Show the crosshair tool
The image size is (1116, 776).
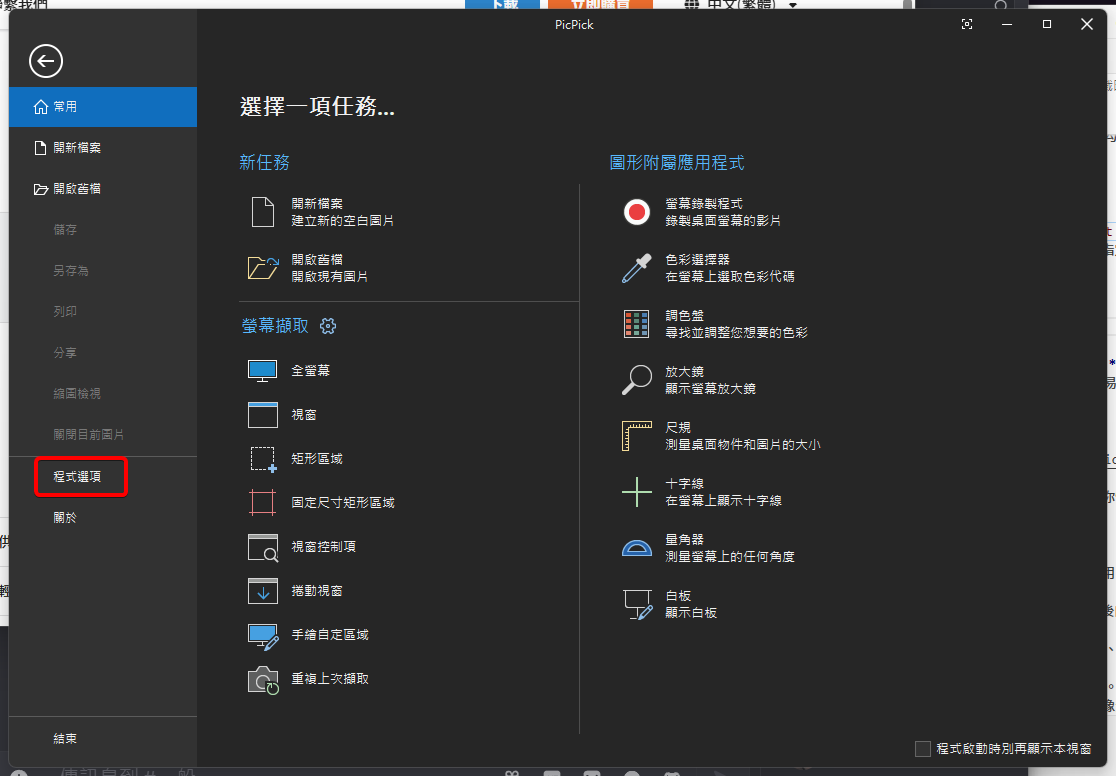pos(636,492)
